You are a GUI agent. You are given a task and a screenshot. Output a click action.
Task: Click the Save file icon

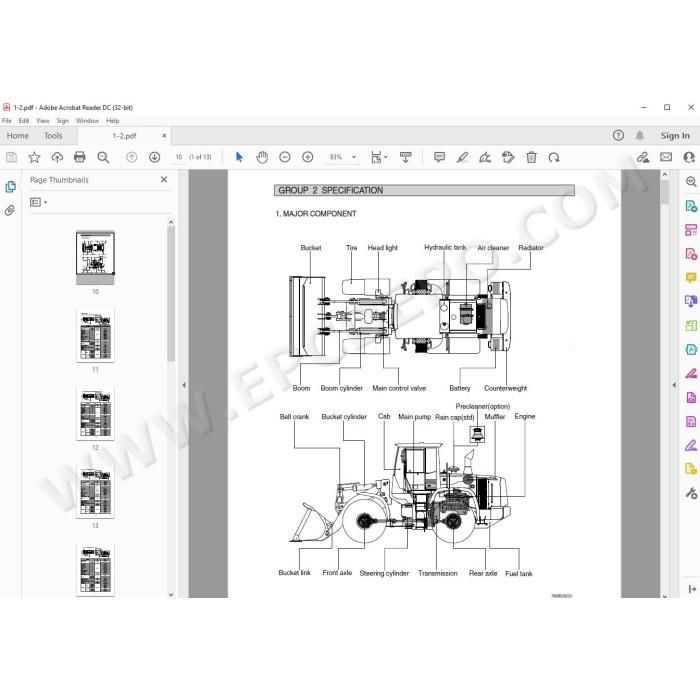[x=11, y=157]
